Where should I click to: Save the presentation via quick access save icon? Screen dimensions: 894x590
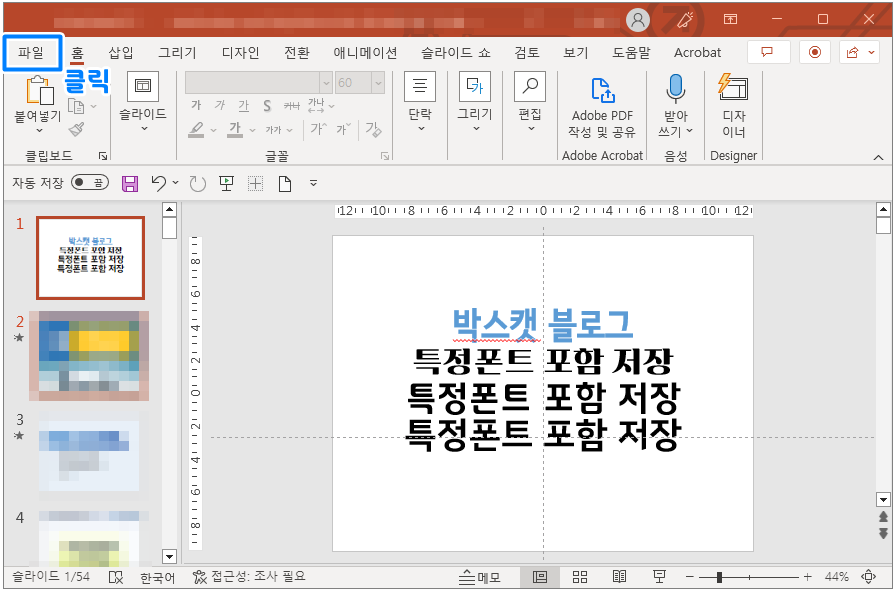[130, 183]
